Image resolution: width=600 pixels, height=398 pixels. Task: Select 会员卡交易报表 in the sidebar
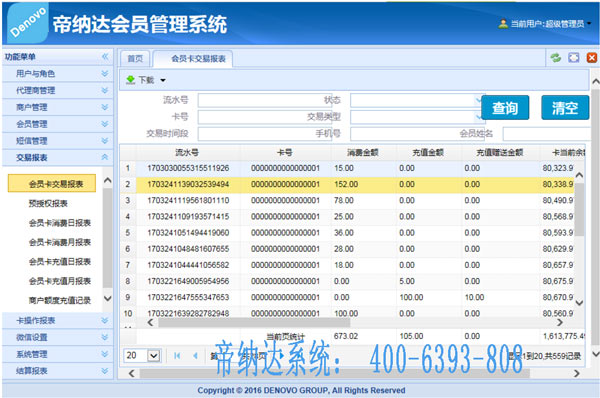click(x=52, y=184)
